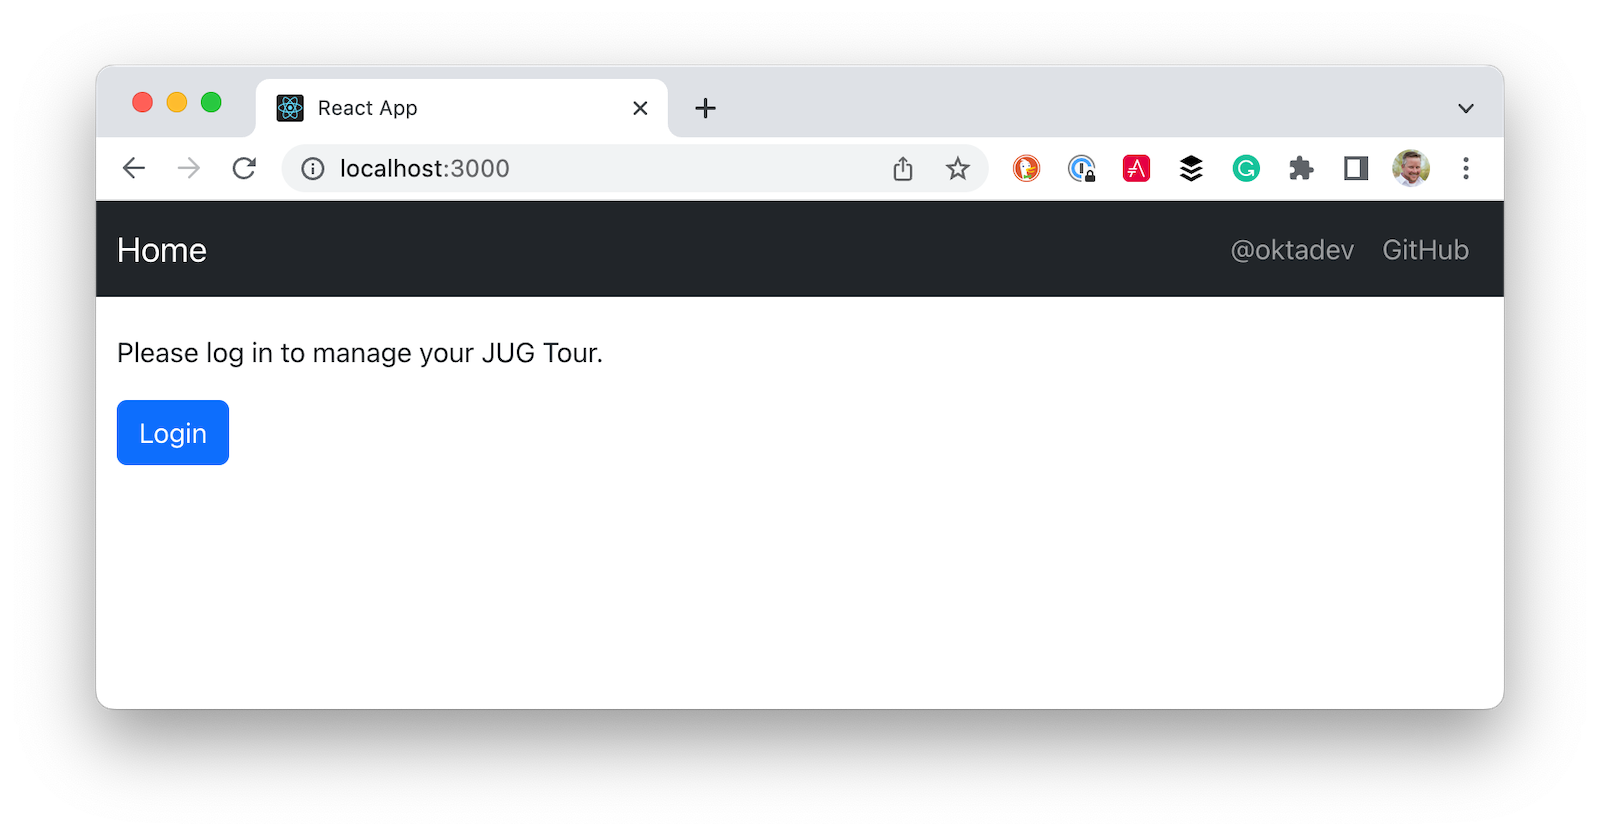The height and width of the screenshot is (836, 1600).
Task: Reload the localhost page
Action: pos(244,168)
